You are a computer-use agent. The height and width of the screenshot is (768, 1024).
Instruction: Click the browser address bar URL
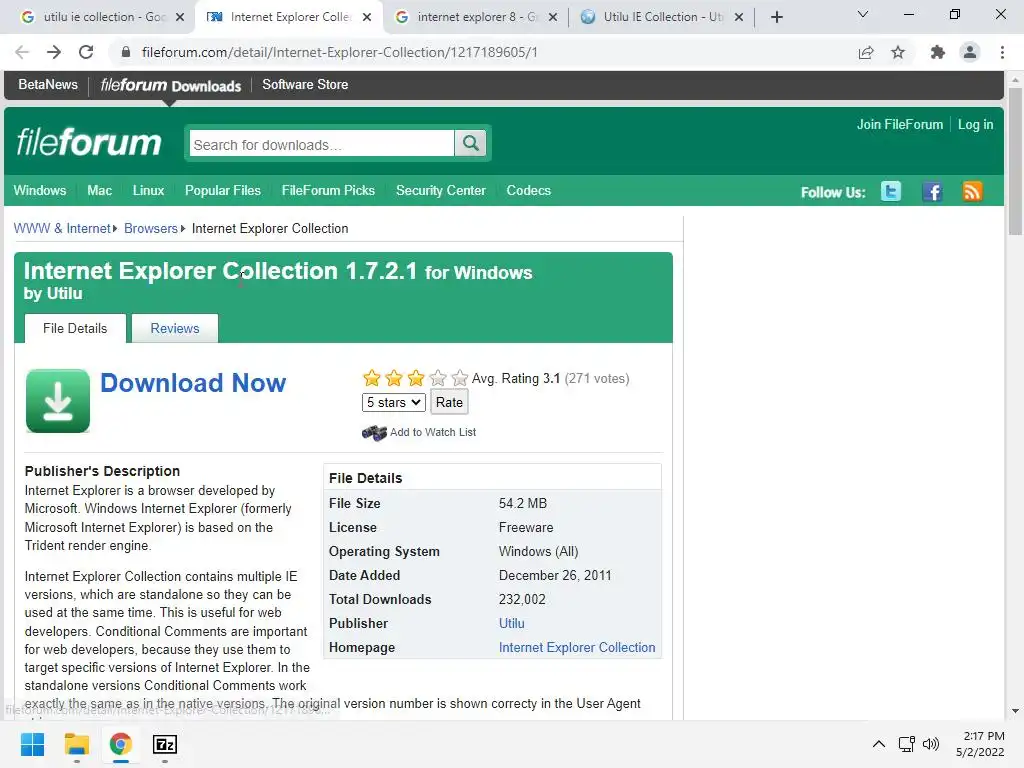point(340,52)
